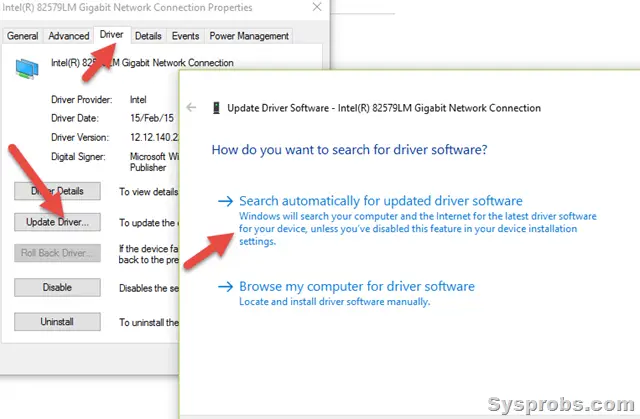This screenshot has height=419, width=640.
Task: Click the back arrow in Update Driver Software
Action: click(191, 108)
